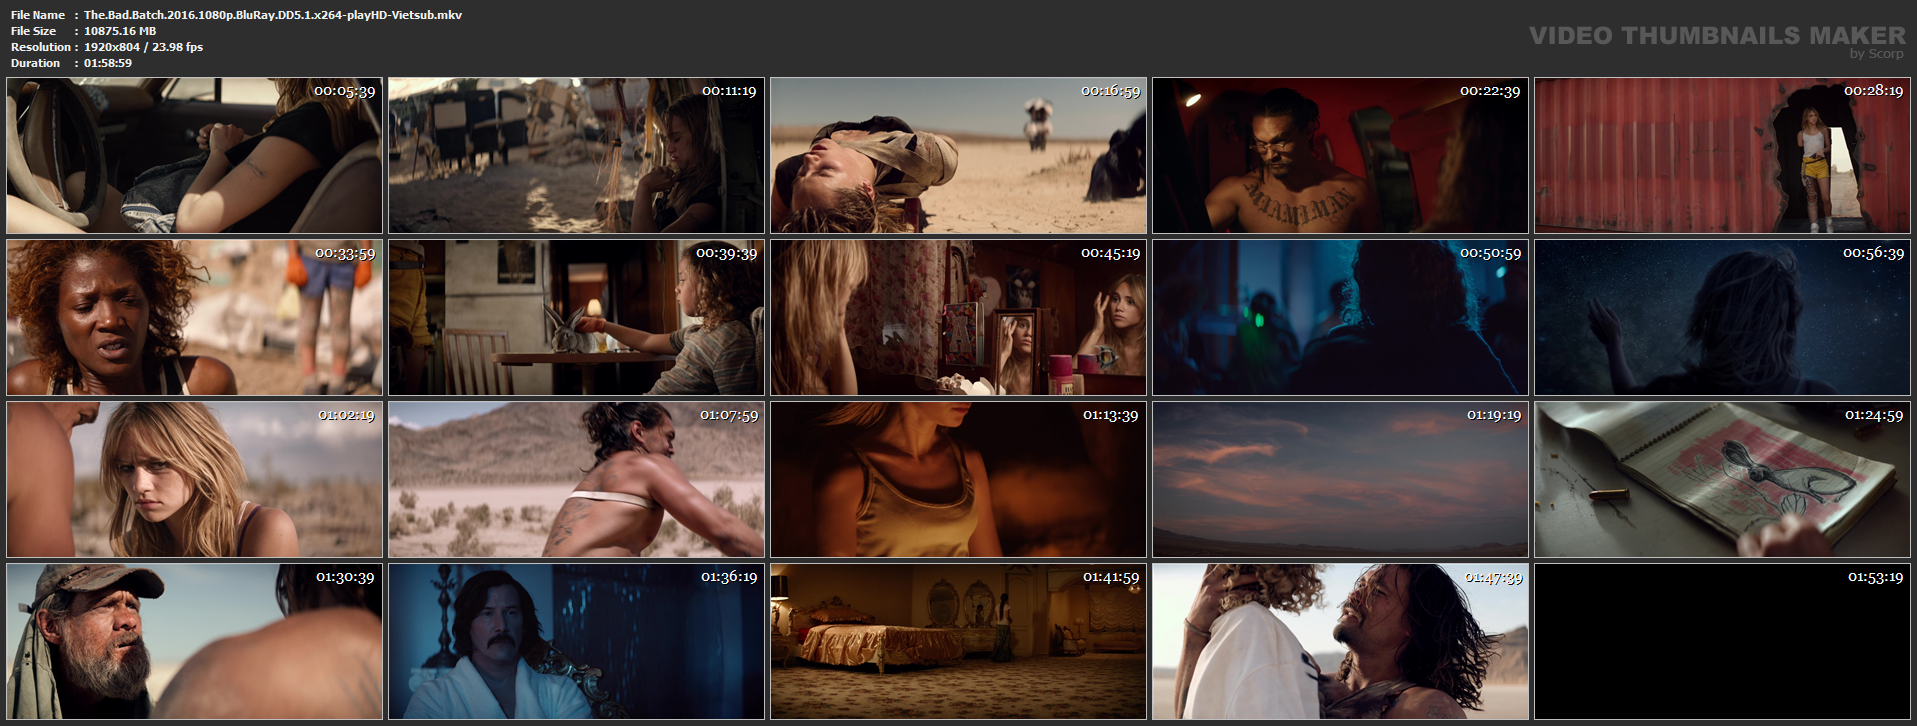Select the thumbnail timestamped 01:19:19
The width and height of the screenshot is (1917, 726).
click(x=1340, y=480)
